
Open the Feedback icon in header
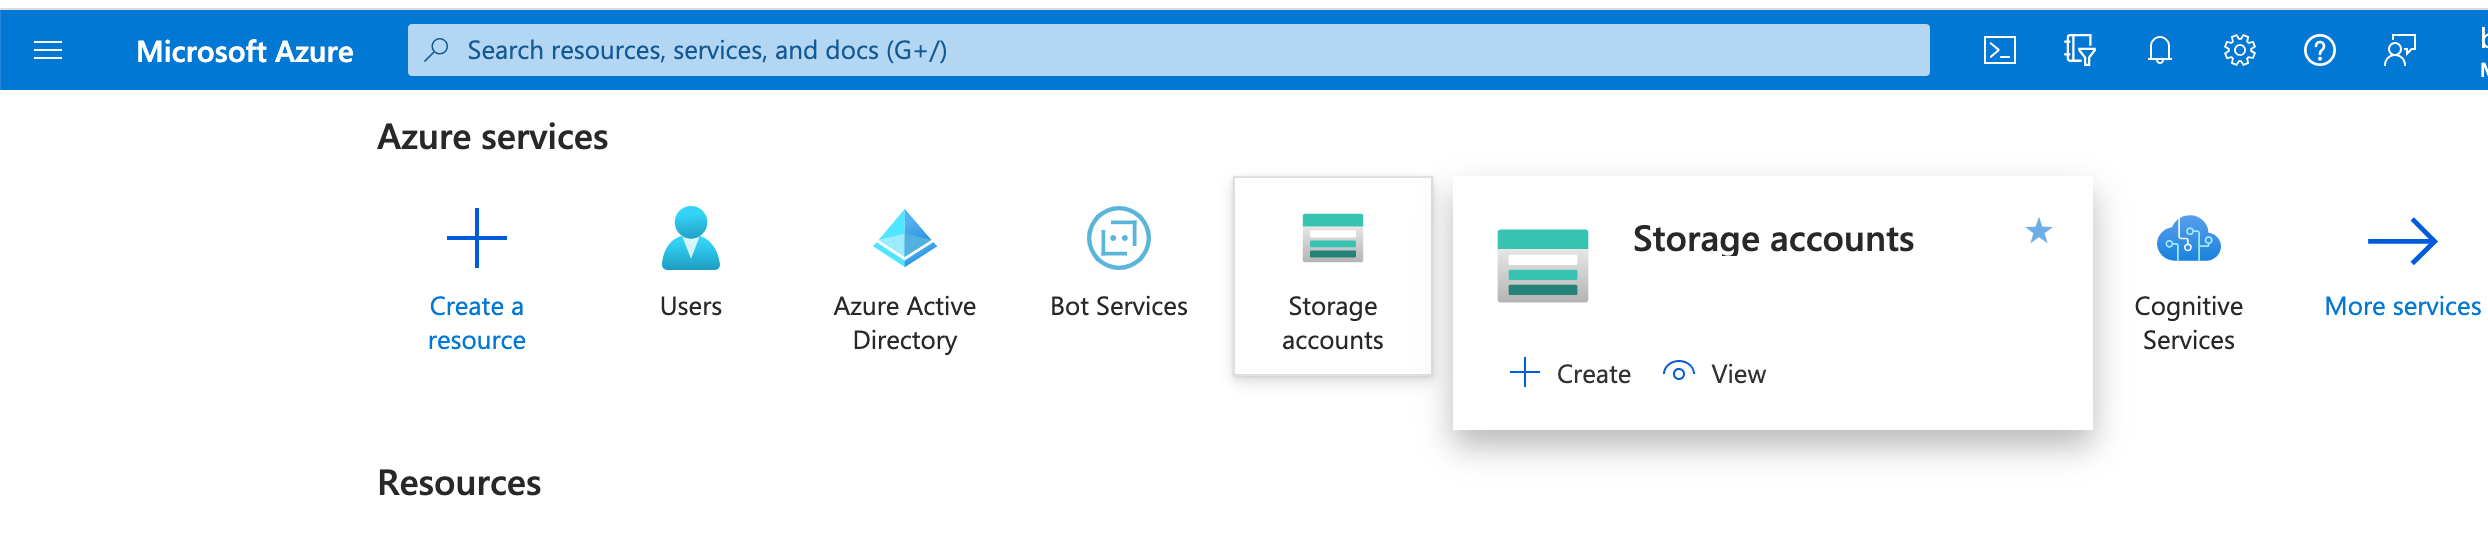(x=2399, y=50)
